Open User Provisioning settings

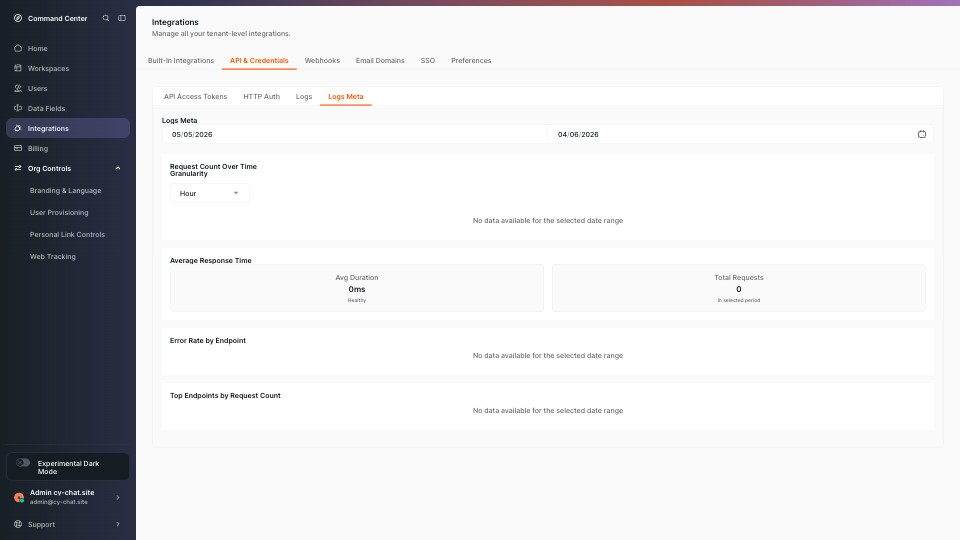(59, 212)
